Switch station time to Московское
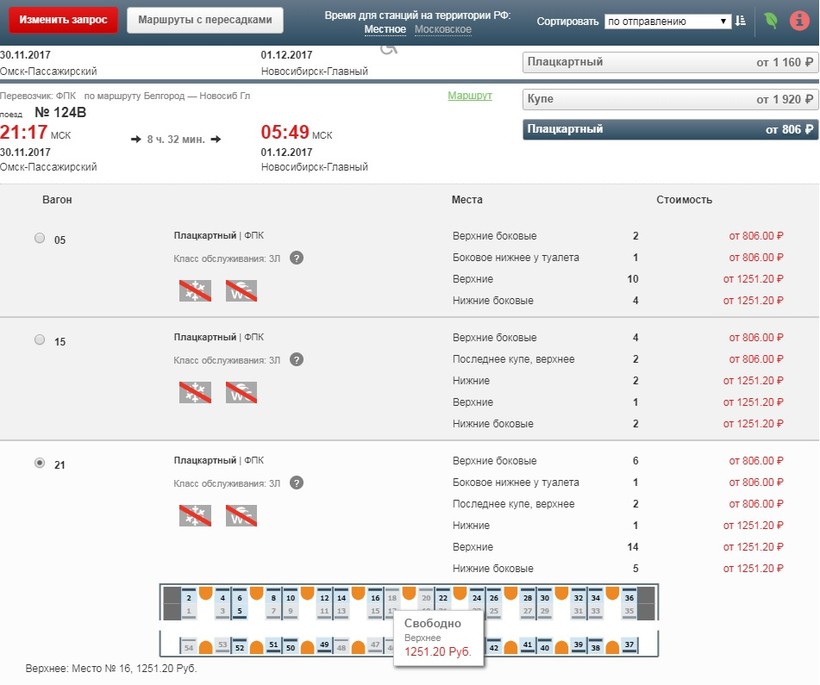Image resolution: width=820 pixels, height=685 pixels. (443, 30)
